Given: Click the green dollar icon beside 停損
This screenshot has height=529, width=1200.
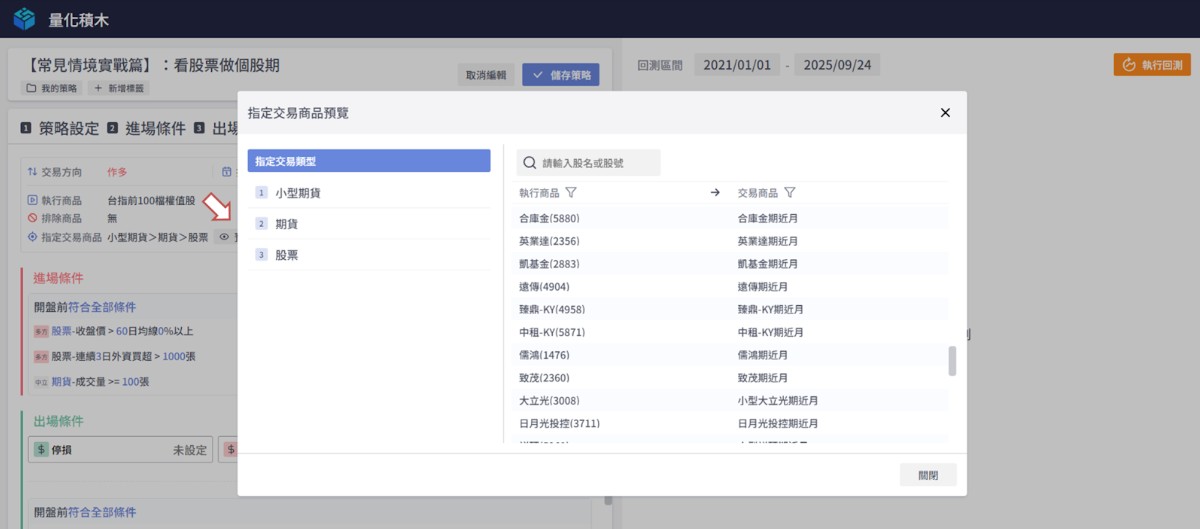Looking at the screenshot, I should [42, 450].
